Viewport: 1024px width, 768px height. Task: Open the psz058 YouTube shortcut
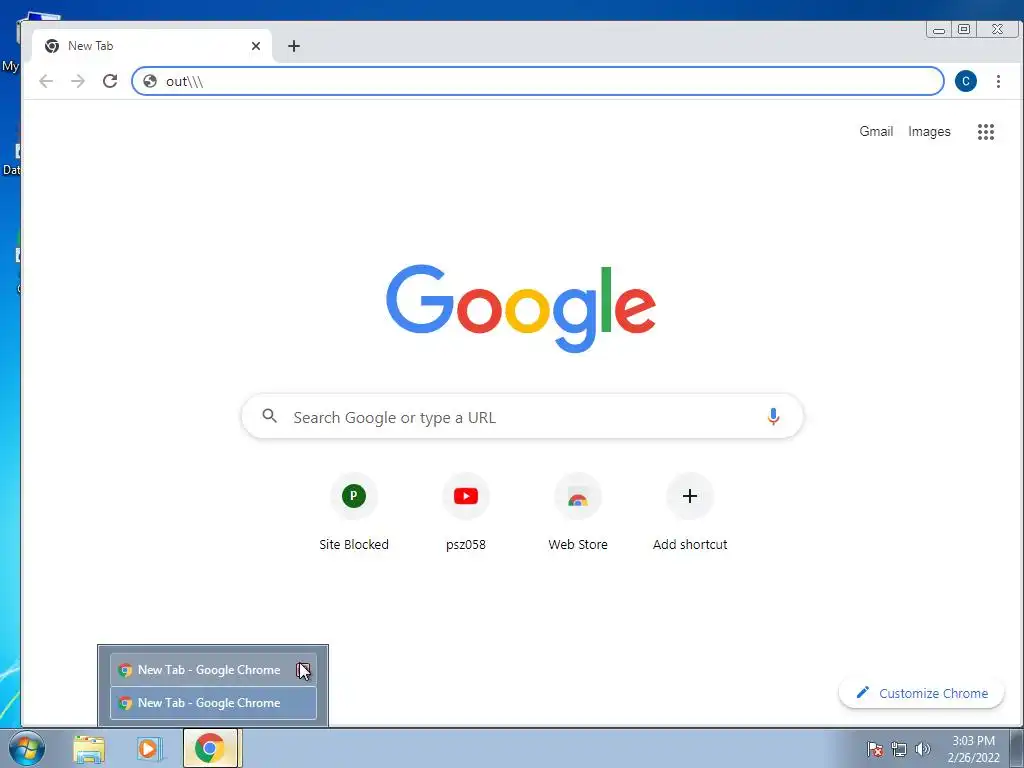coord(466,513)
